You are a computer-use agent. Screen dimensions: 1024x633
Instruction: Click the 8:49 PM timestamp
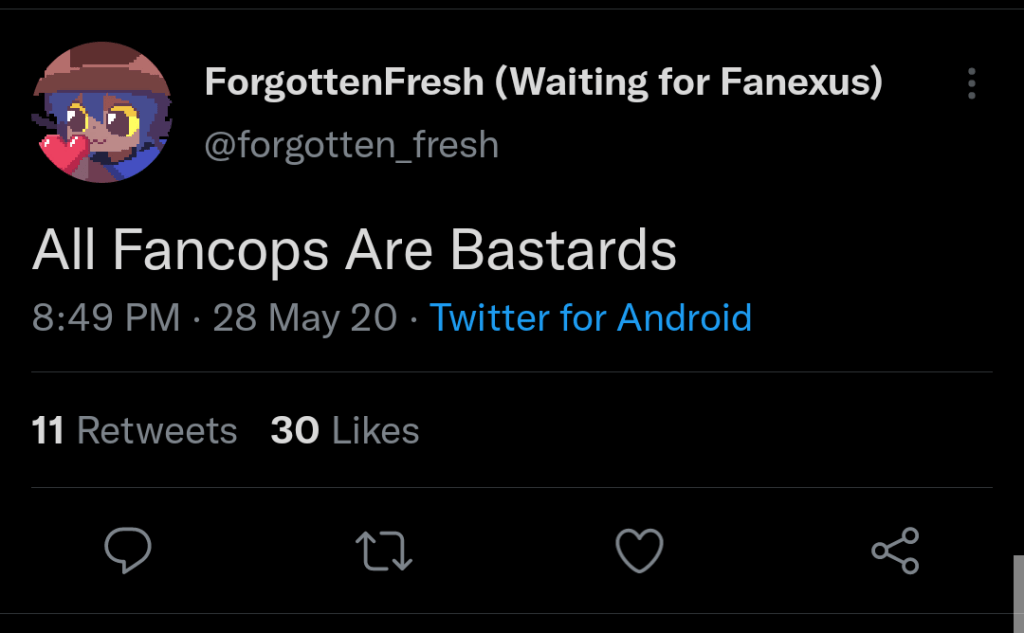coord(106,318)
